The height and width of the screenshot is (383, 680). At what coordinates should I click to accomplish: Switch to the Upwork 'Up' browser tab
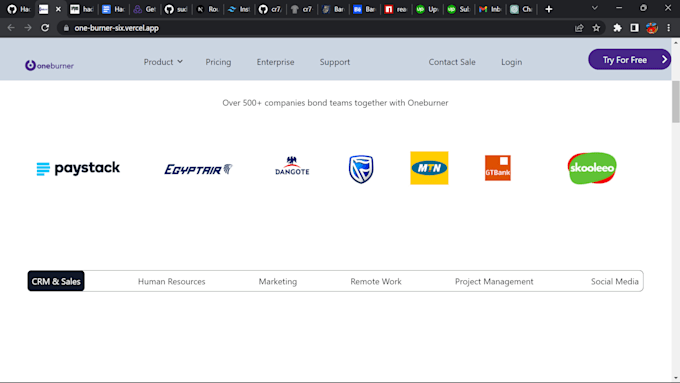click(427, 9)
